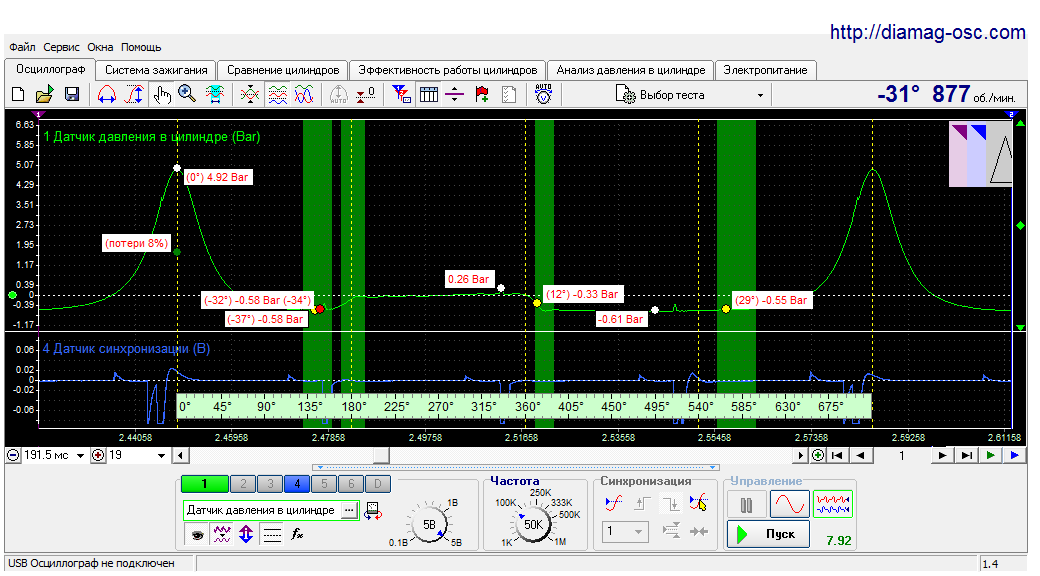Select channel 5 button

324,484
